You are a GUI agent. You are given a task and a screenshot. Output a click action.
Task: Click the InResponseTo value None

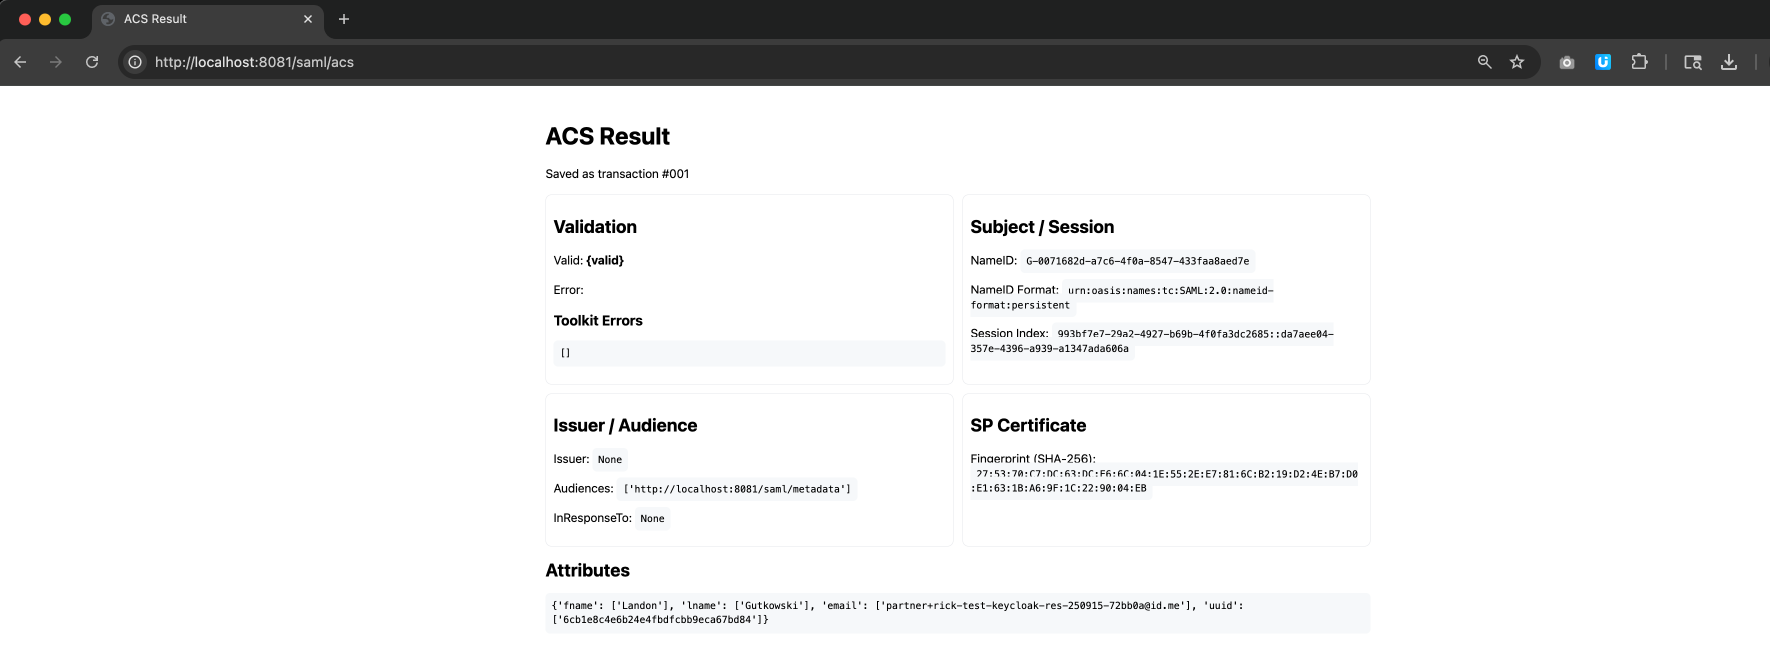(652, 518)
